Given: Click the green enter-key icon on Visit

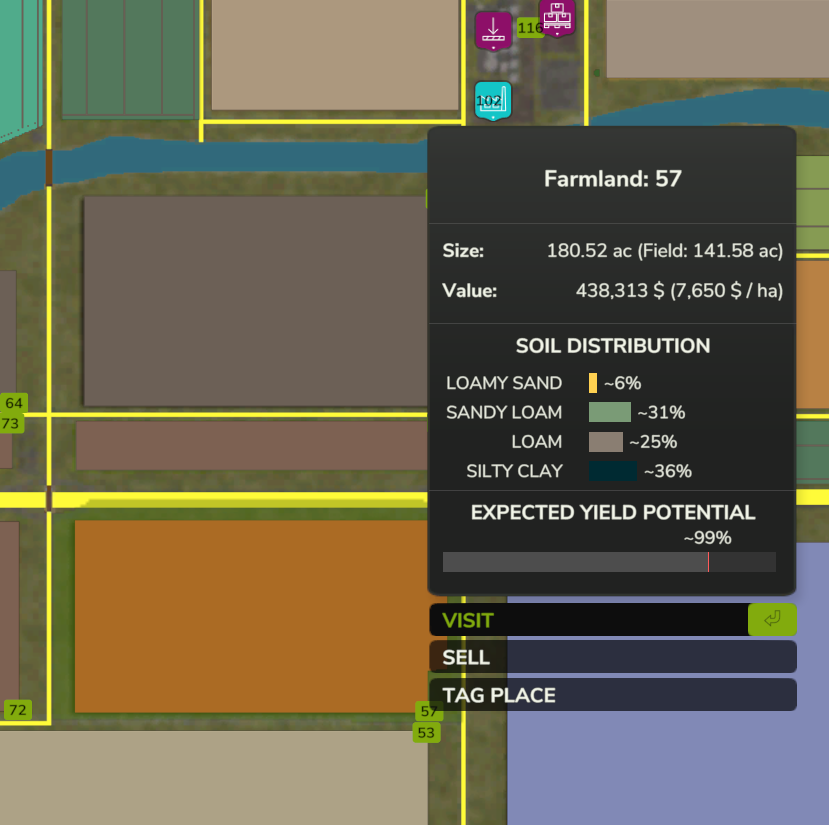Looking at the screenshot, I should tap(772, 619).
